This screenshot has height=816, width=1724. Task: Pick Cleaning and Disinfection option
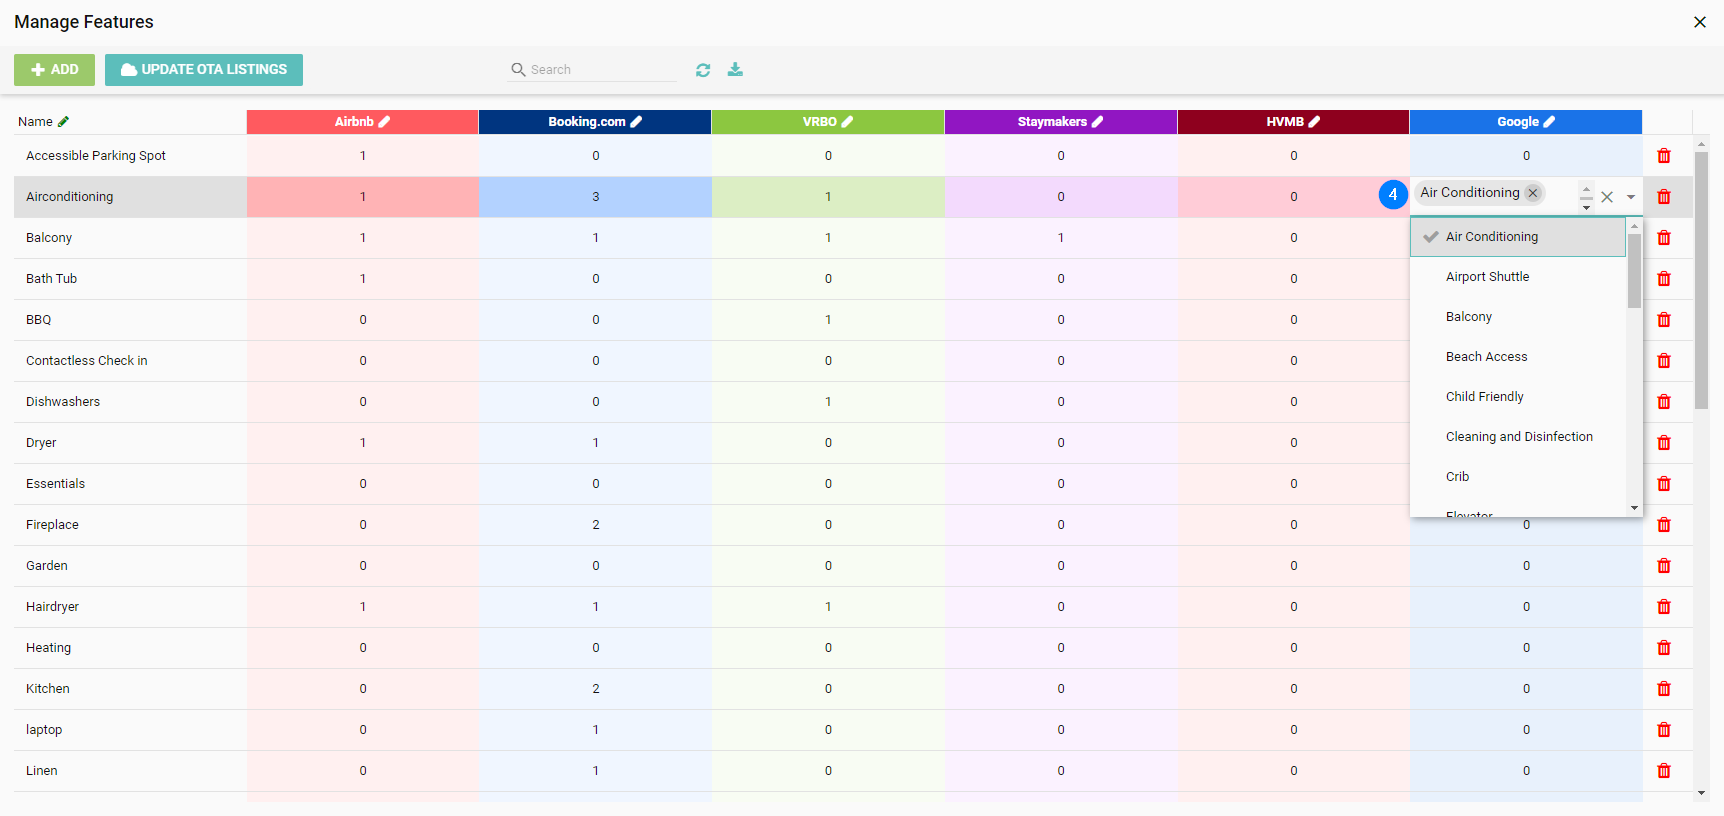pyautogui.click(x=1518, y=437)
